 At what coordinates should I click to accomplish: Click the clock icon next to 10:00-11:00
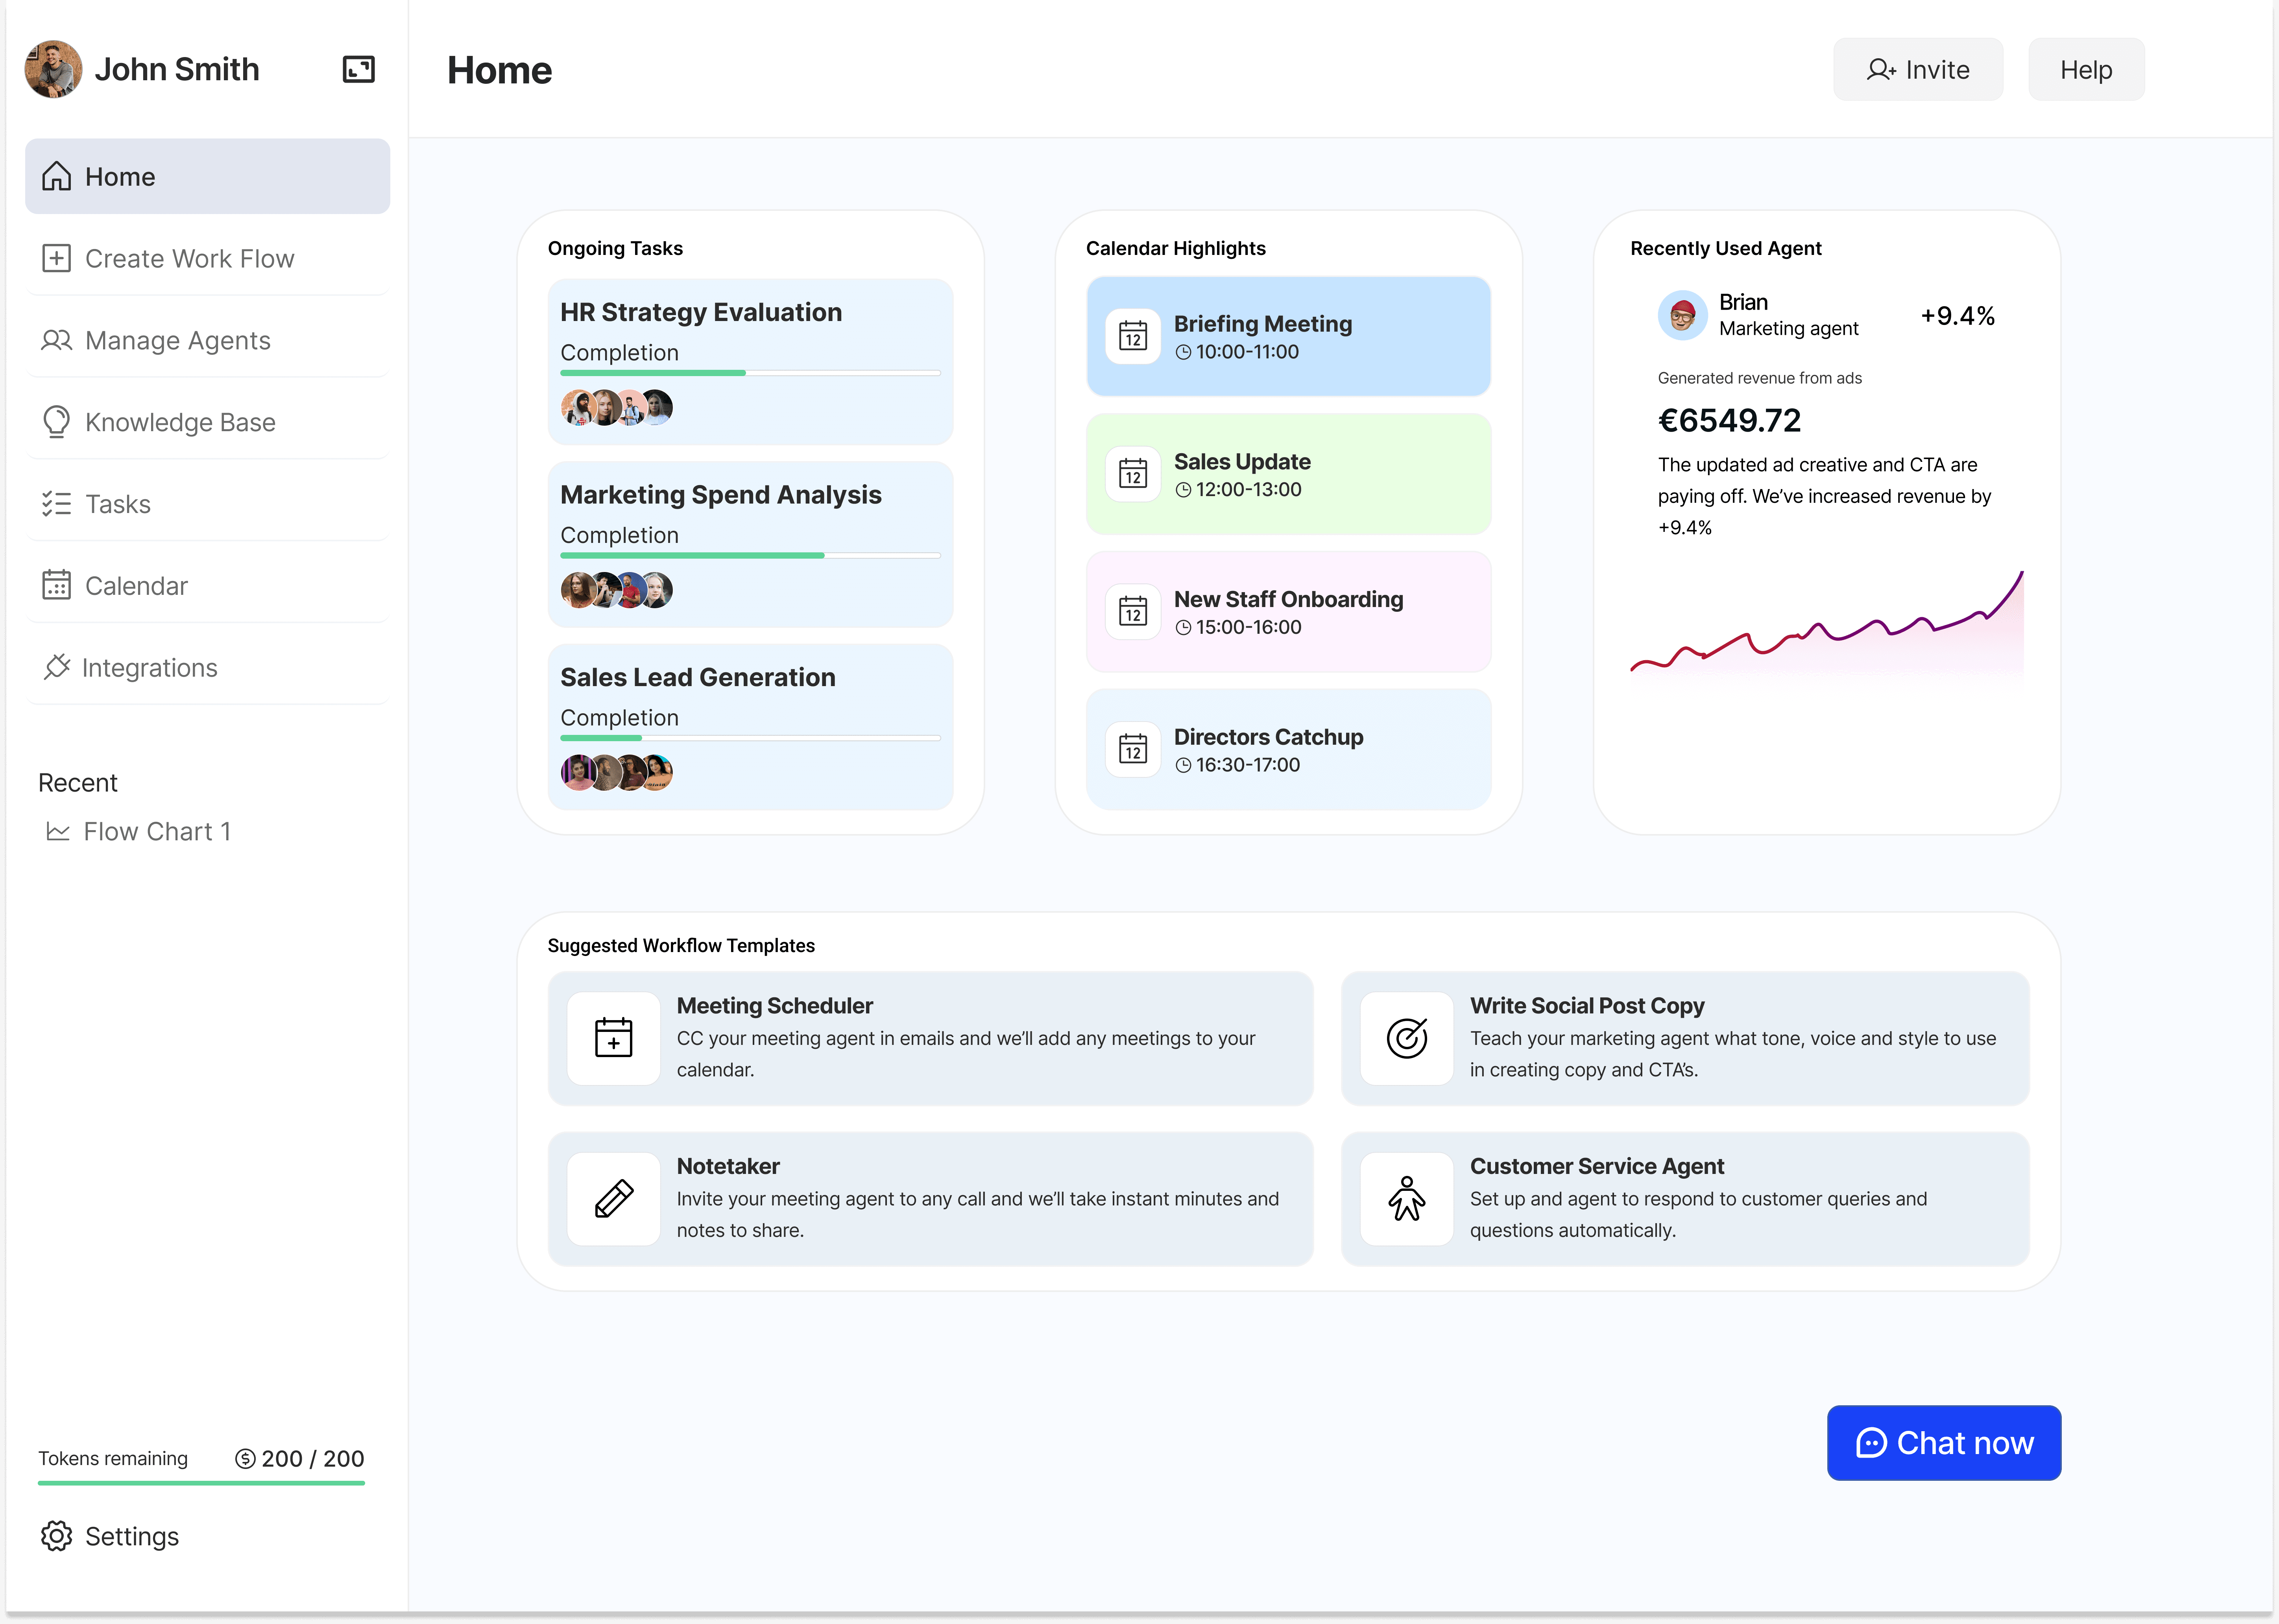coord(1183,352)
